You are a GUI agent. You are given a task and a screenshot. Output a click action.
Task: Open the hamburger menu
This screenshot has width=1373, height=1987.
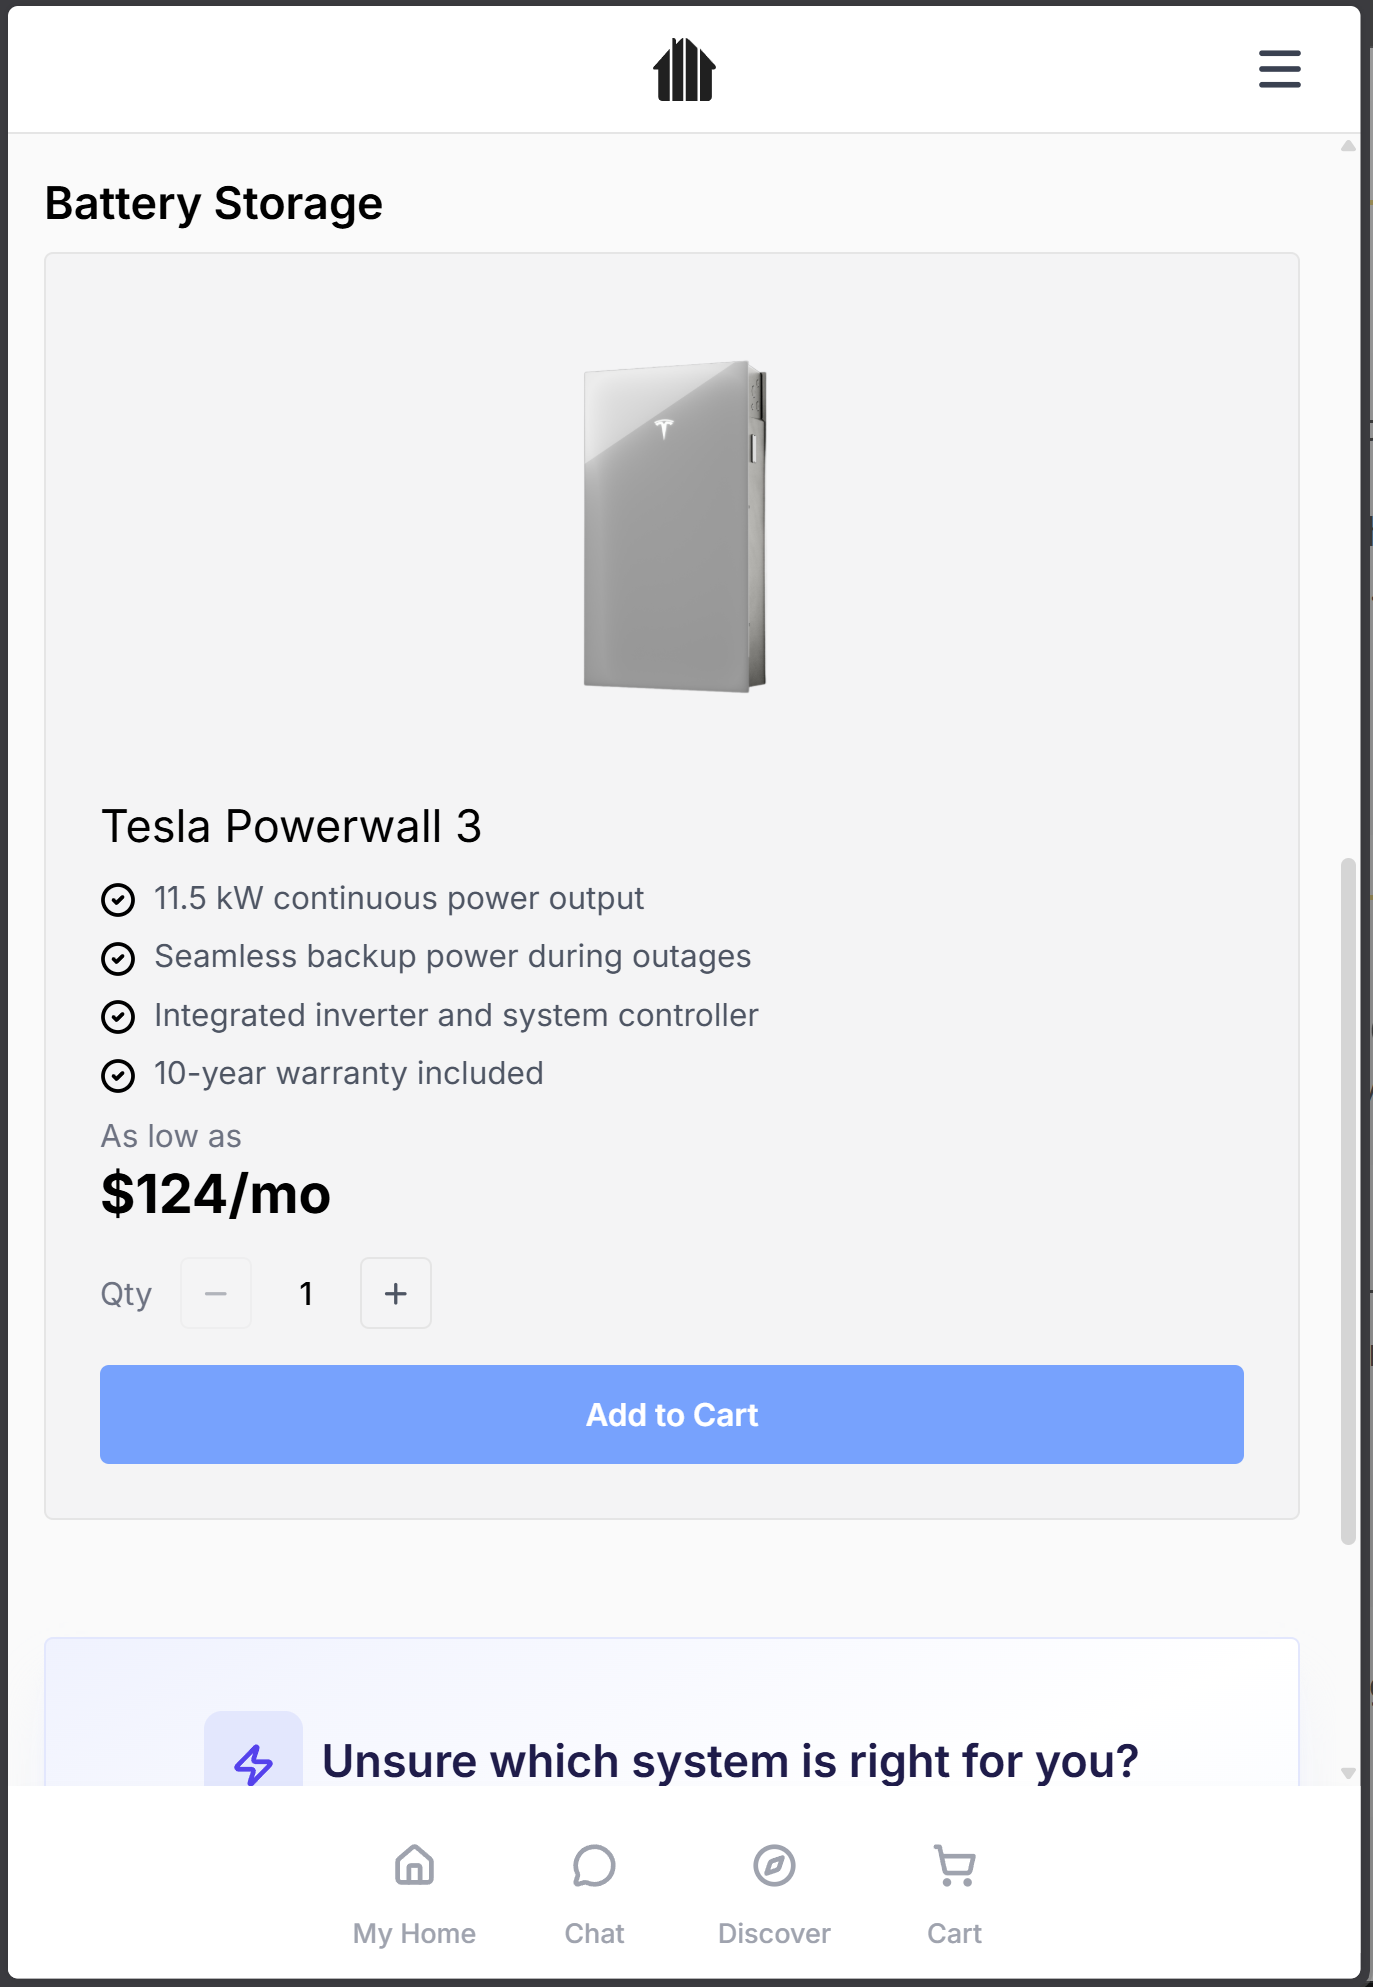pyautogui.click(x=1279, y=69)
